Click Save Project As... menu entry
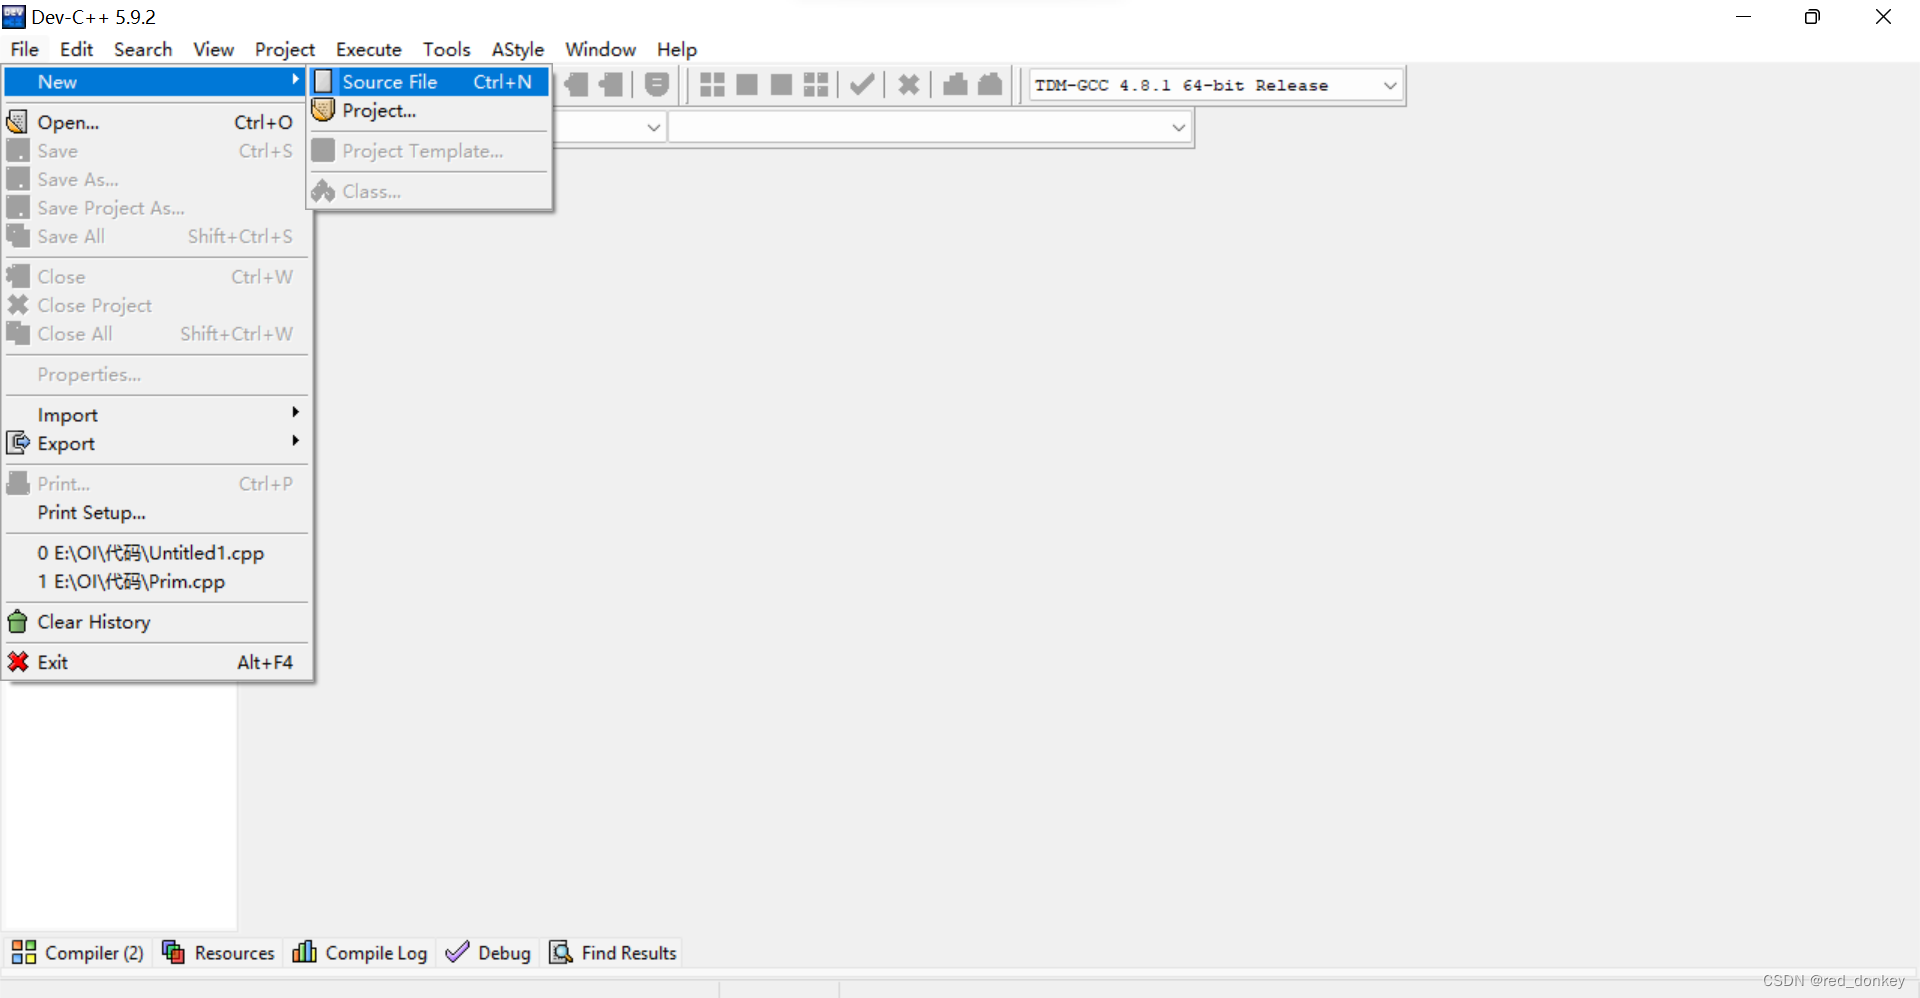 pyautogui.click(x=156, y=208)
